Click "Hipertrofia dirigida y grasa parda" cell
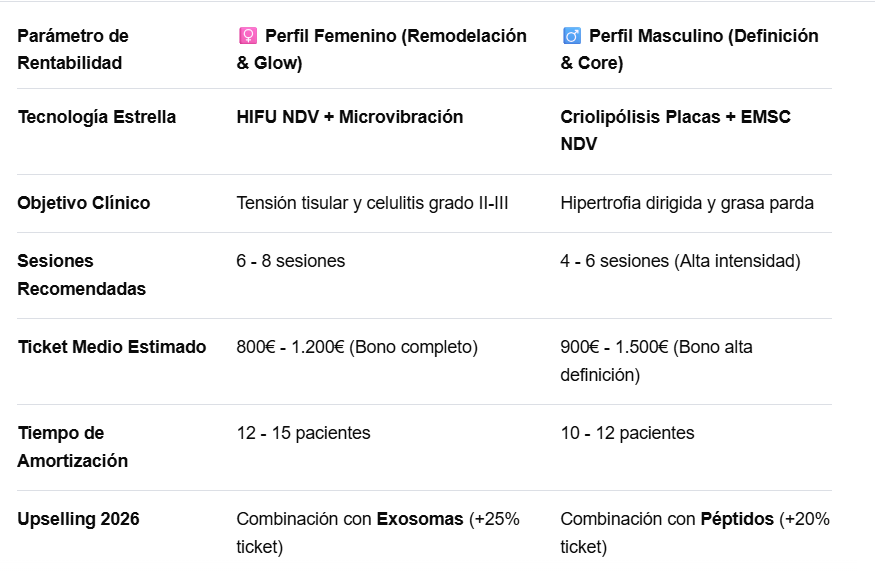Screen dimensions: 875x572 point(687,203)
